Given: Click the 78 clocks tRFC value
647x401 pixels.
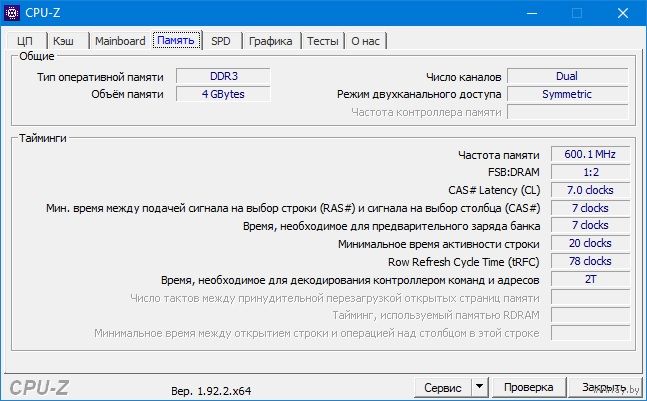Looking at the screenshot, I should 590,261.
